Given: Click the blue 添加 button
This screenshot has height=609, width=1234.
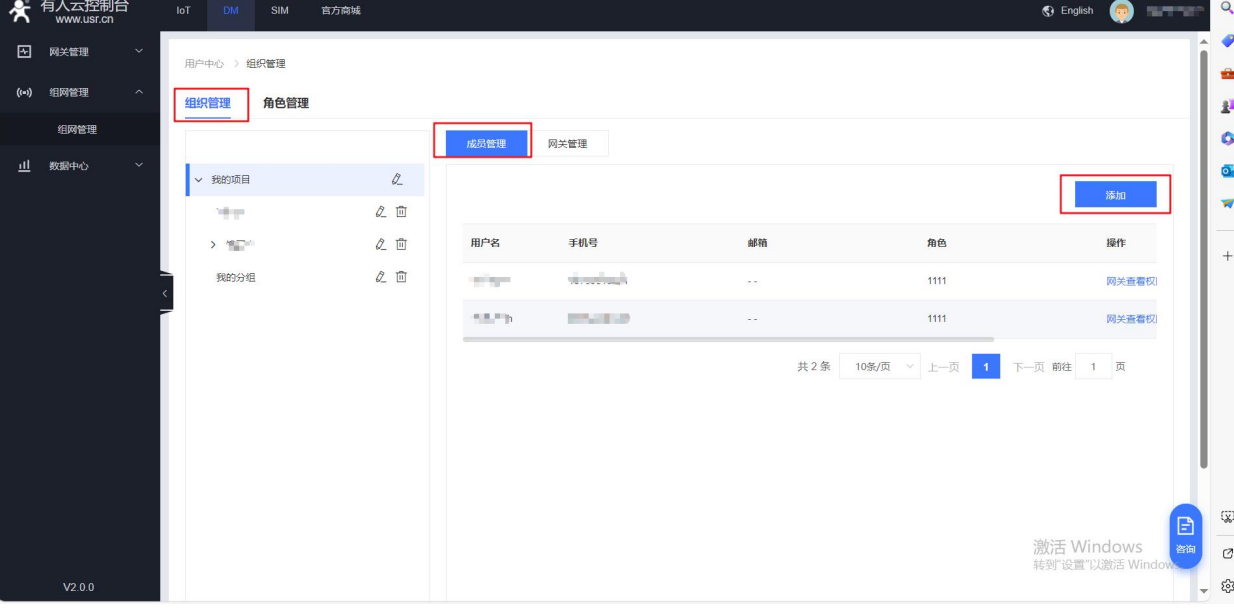Looking at the screenshot, I should click(1115, 195).
